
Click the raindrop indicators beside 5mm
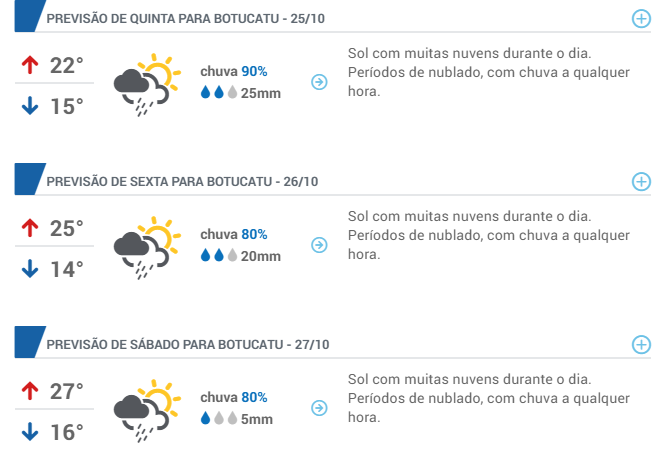[x=219, y=418]
